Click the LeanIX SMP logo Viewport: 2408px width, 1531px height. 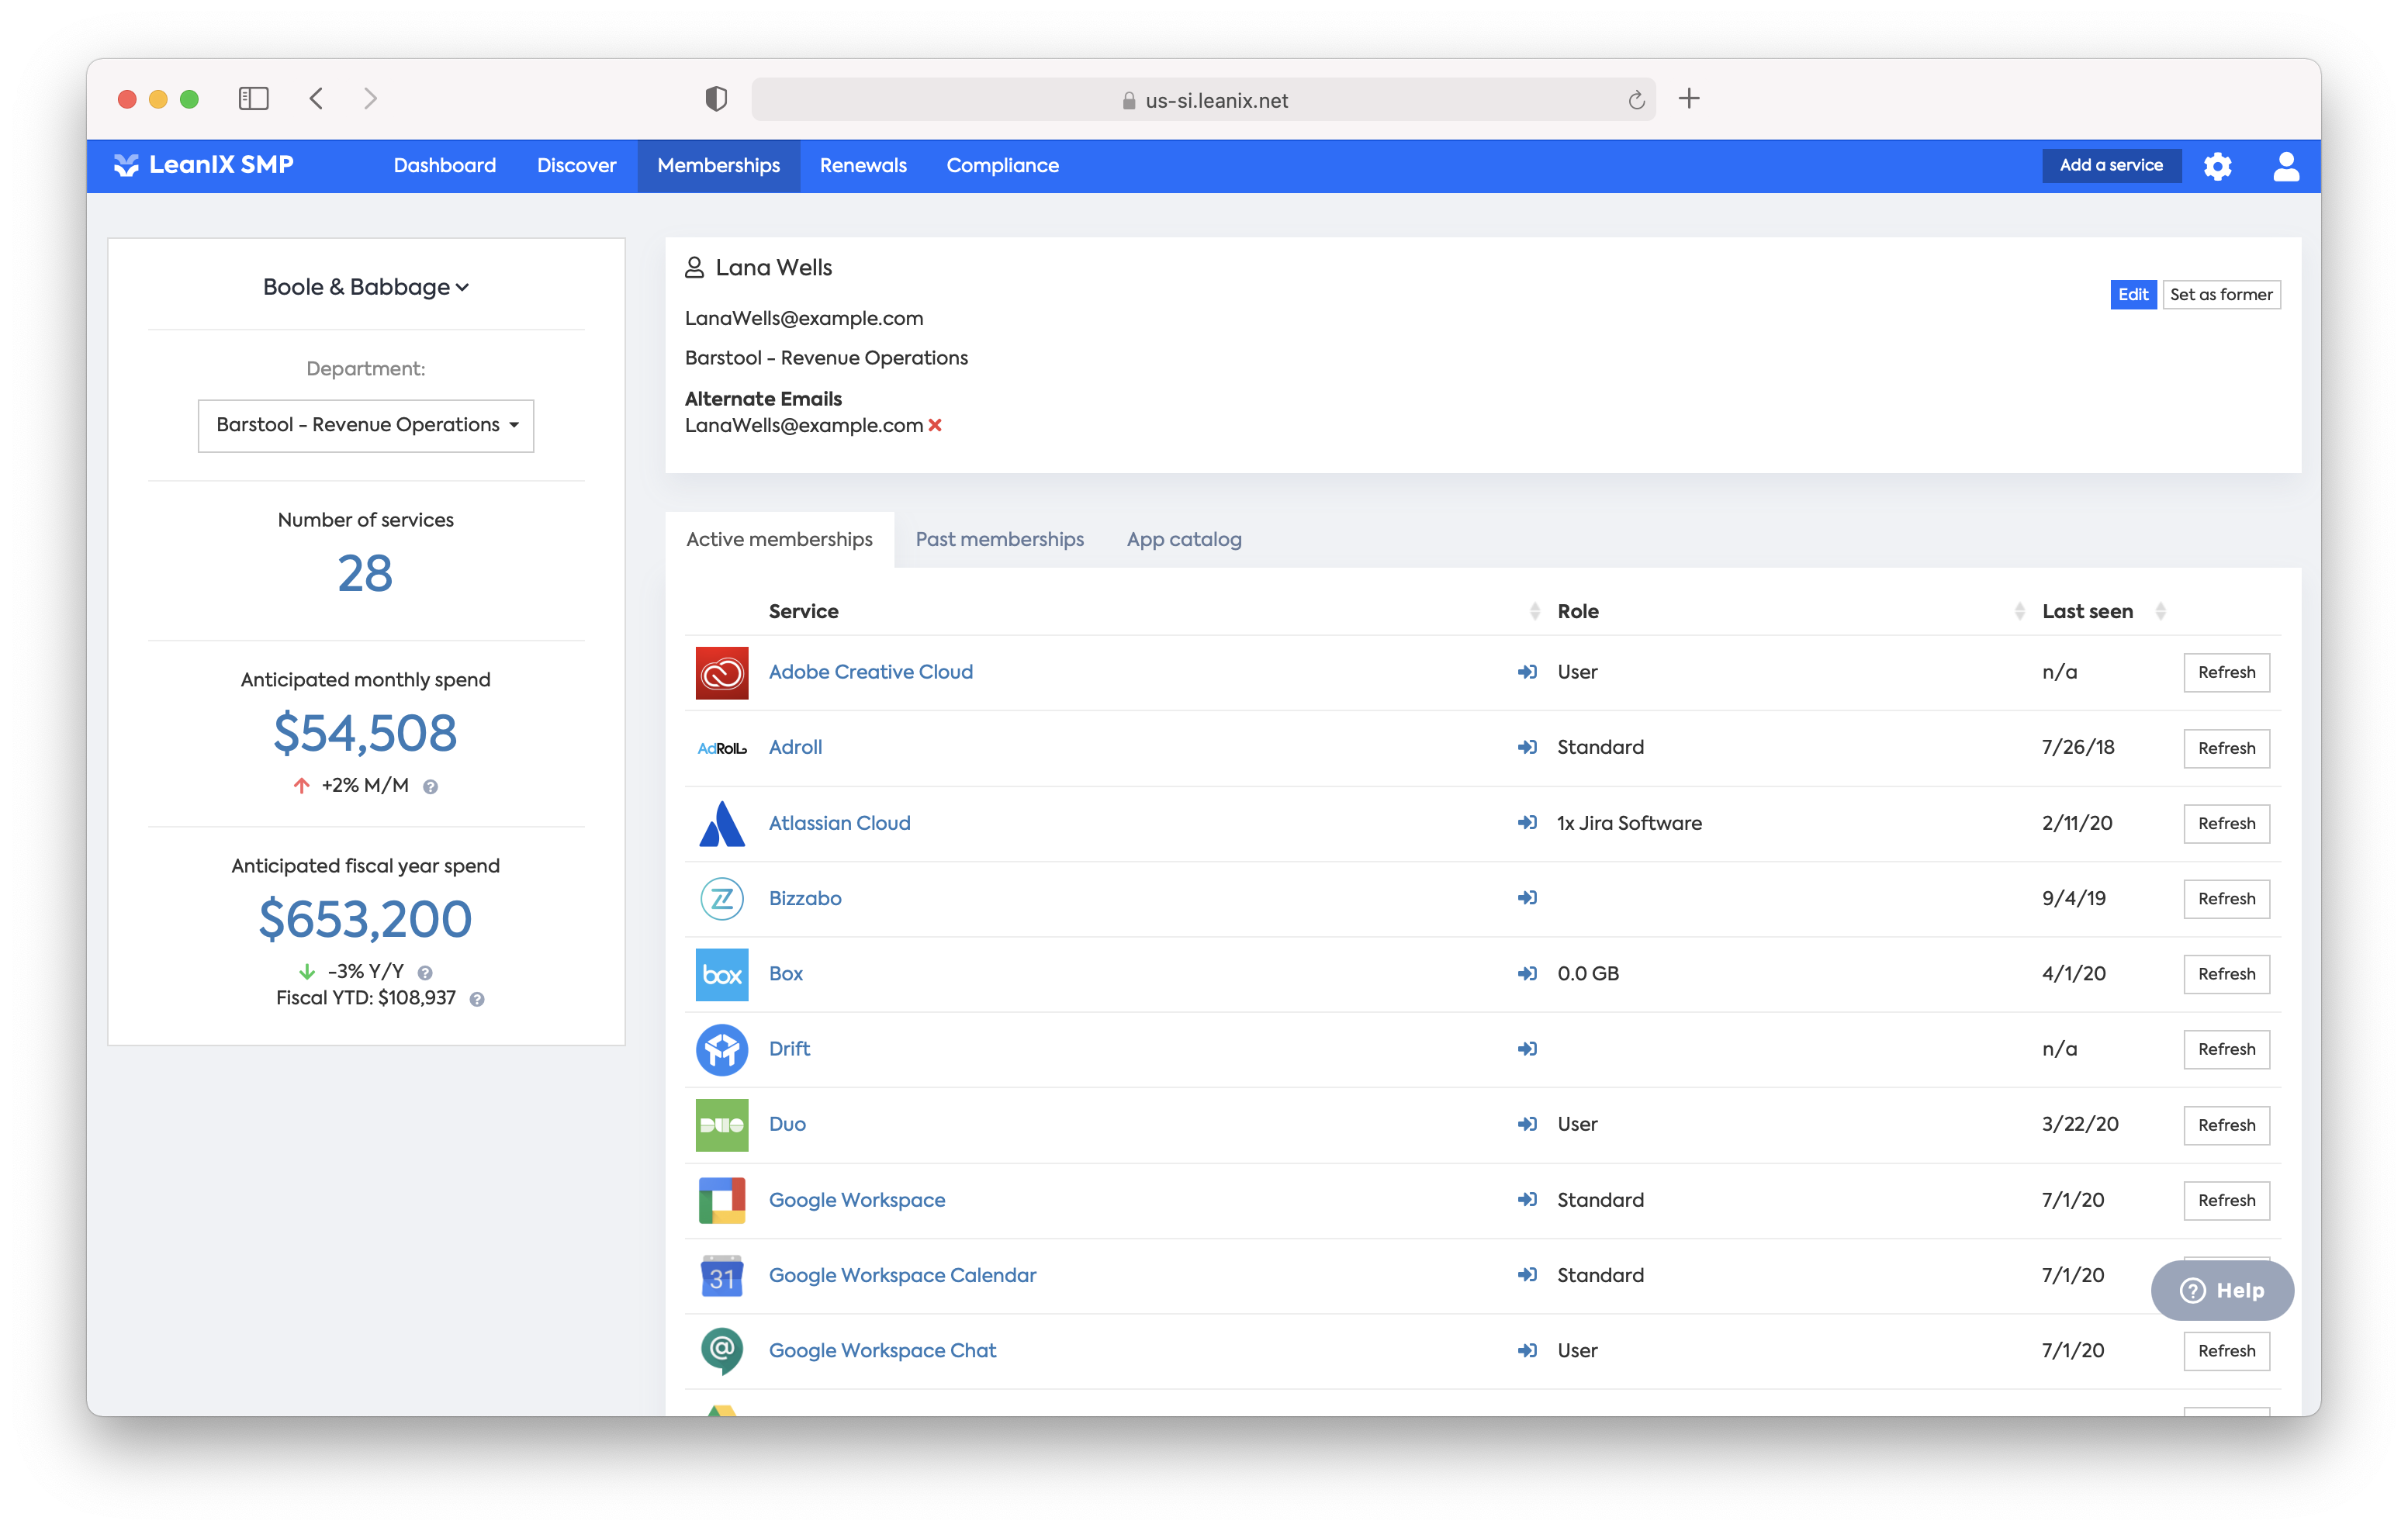point(203,165)
